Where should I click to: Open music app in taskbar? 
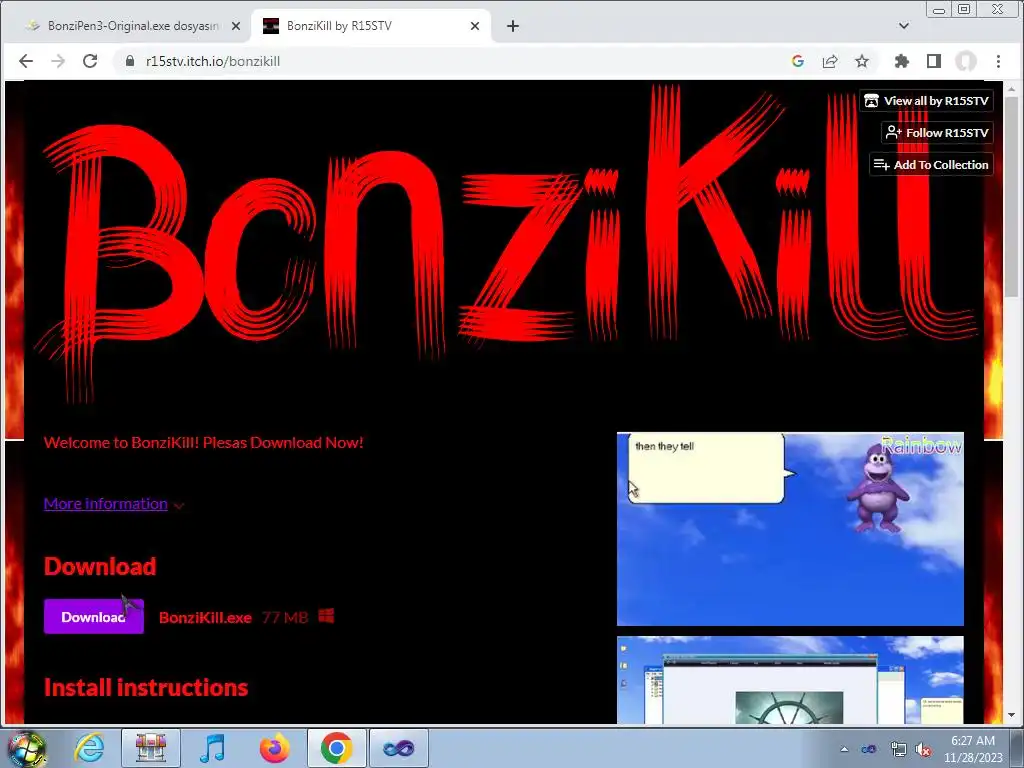212,748
